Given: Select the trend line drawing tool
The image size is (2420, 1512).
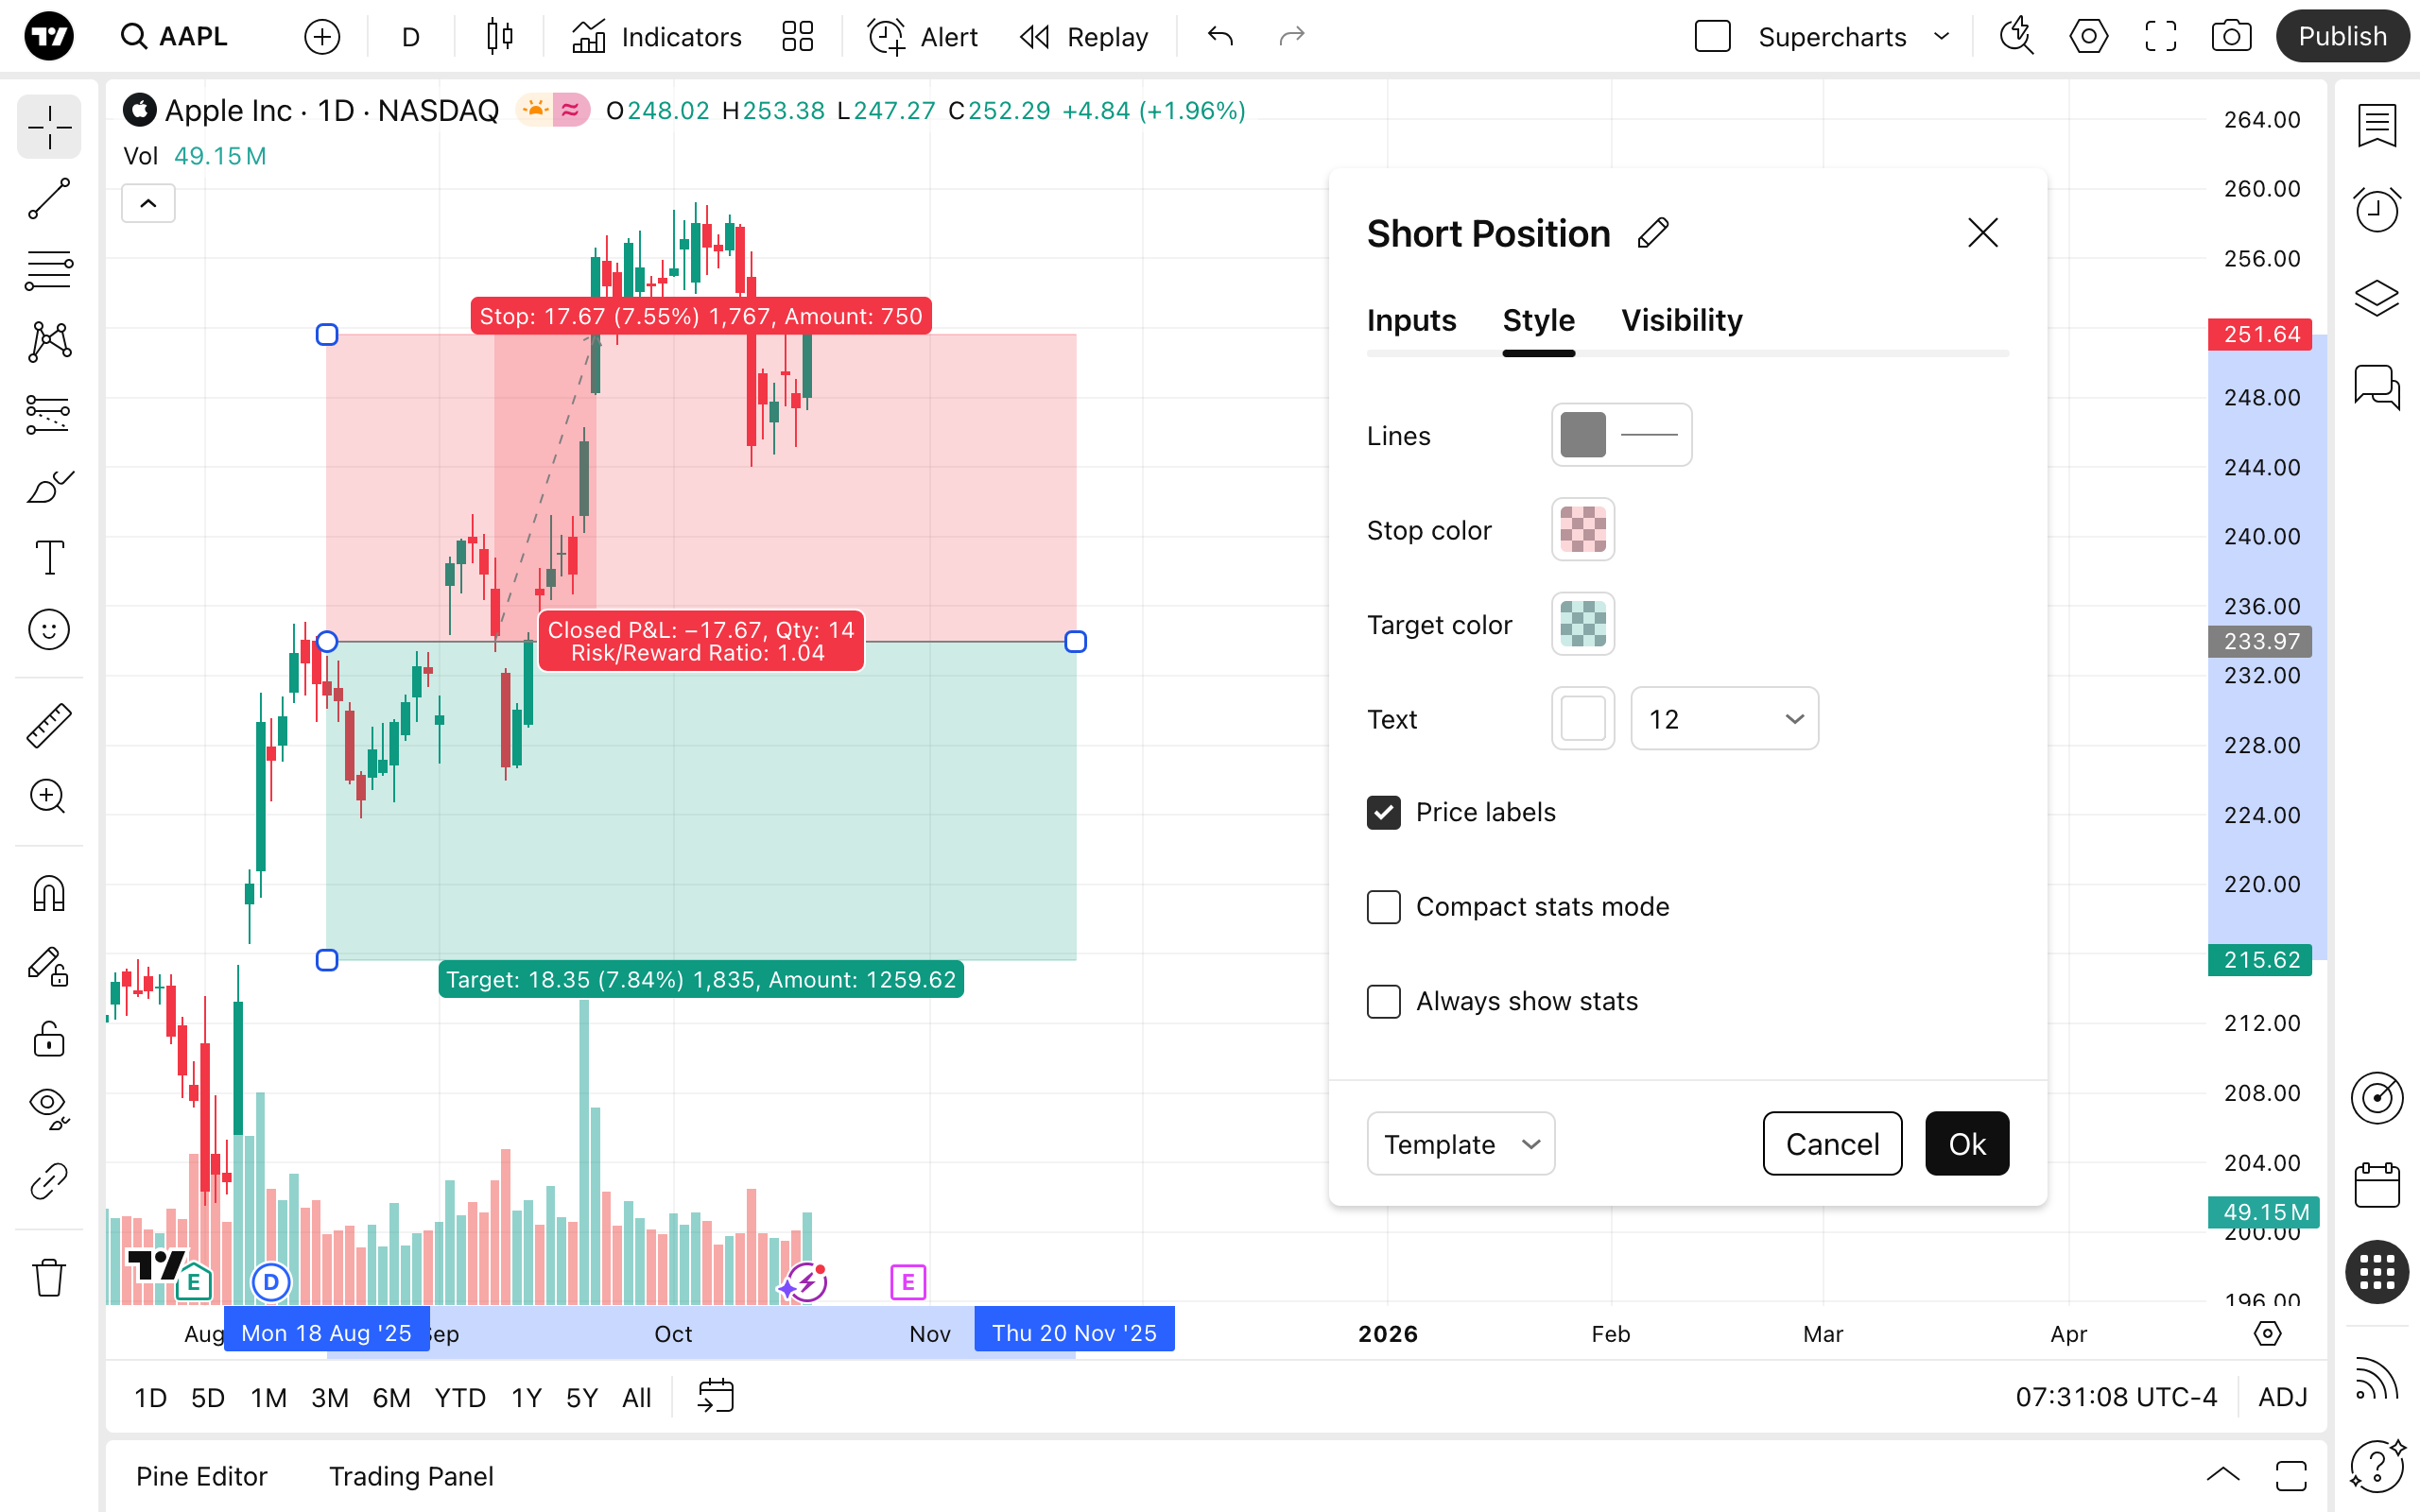Looking at the screenshot, I should coord(48,199).
